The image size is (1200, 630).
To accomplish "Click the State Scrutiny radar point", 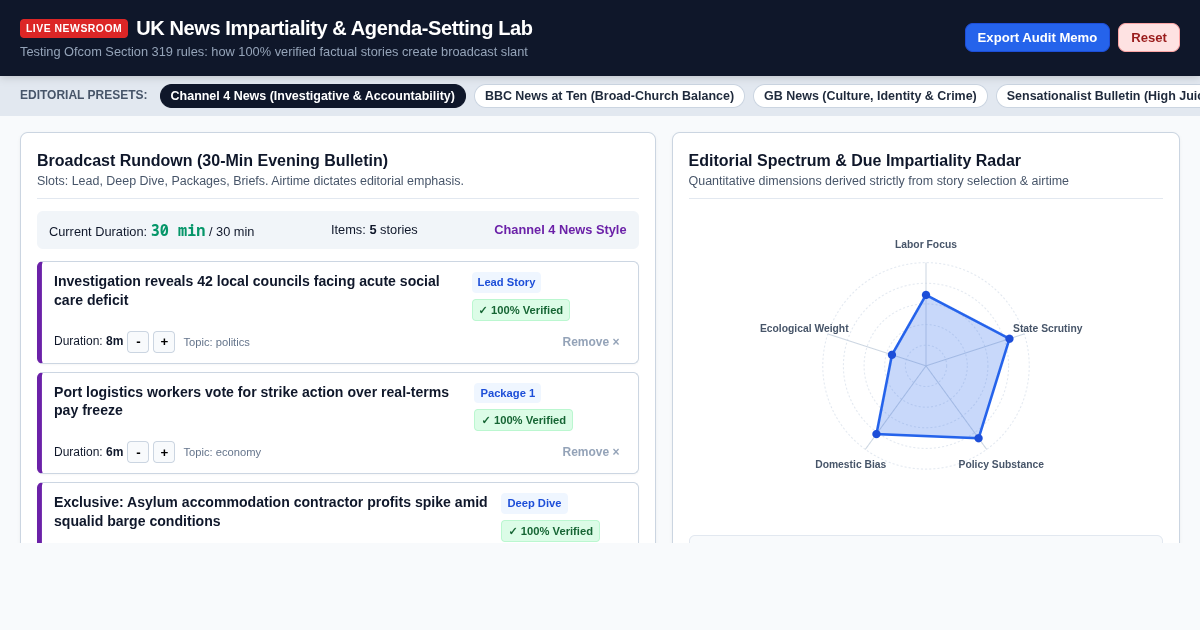I will tap(1009, 339).
